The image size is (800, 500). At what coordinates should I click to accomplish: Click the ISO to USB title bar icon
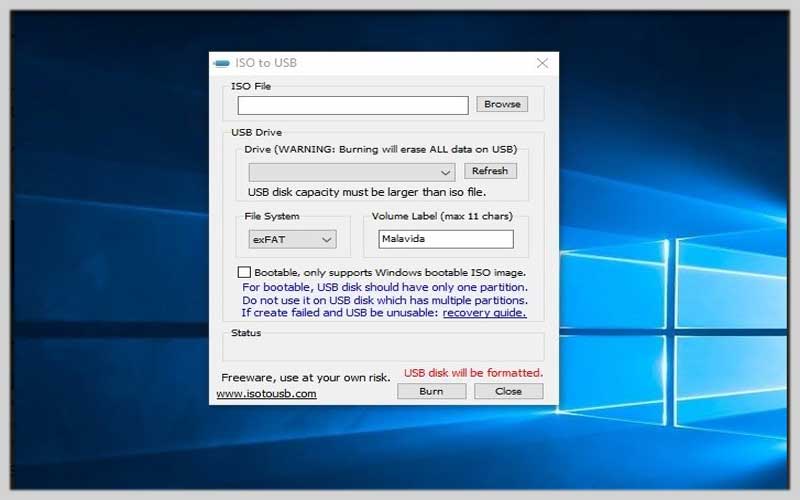point(222,63)
